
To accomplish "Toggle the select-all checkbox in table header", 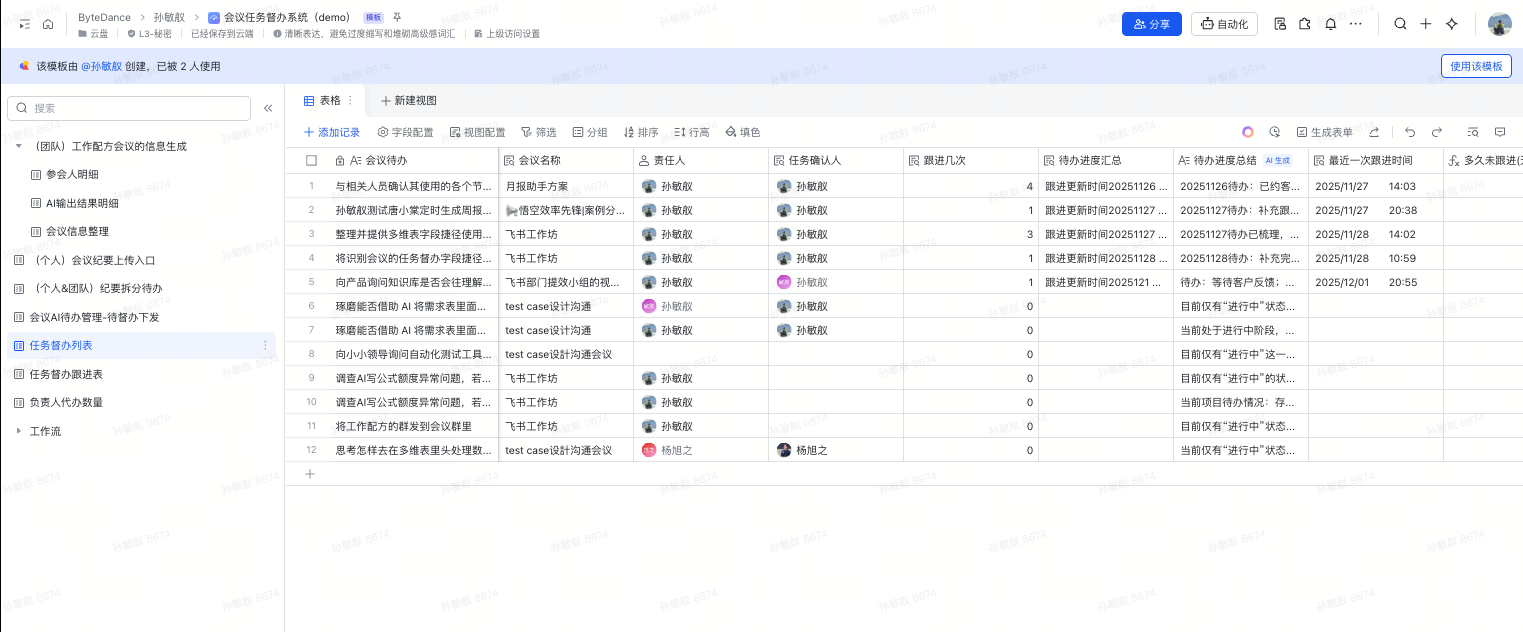I will click(x=311, y=160).
